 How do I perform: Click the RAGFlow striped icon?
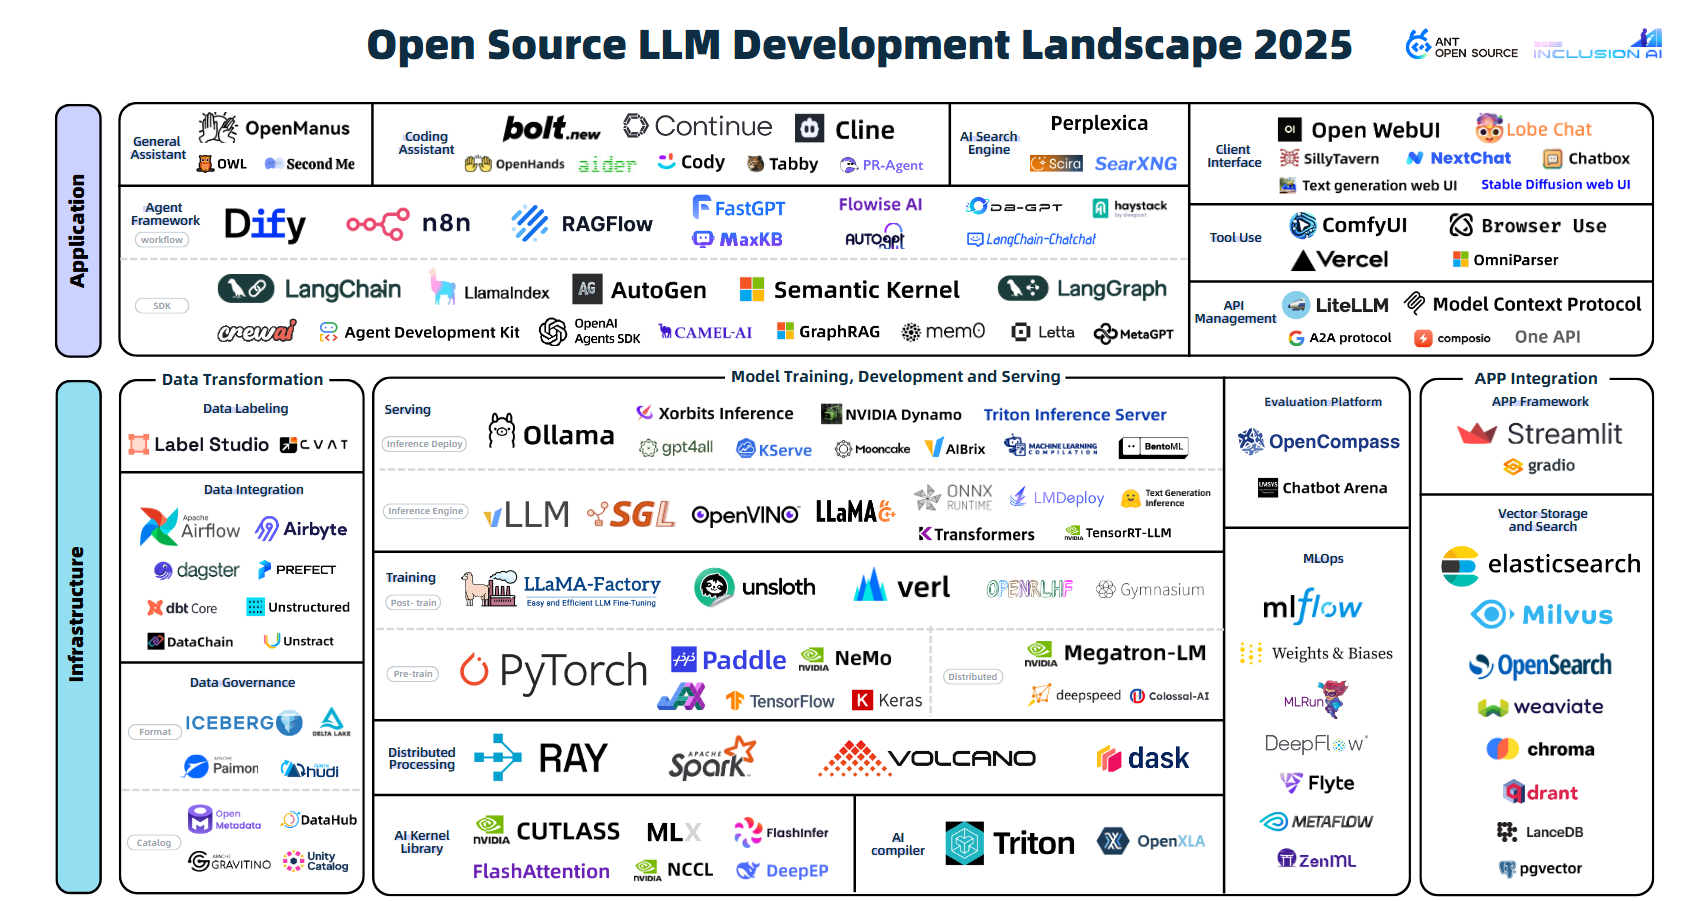point(530,224)
